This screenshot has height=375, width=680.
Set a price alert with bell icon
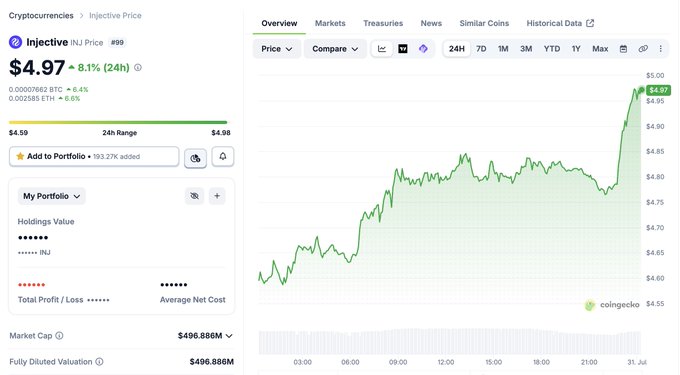point(222,157)
